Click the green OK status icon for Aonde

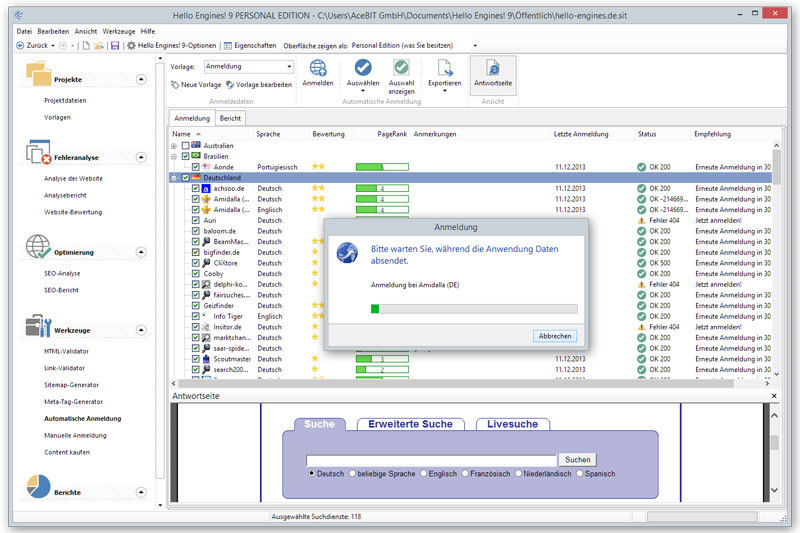pos(642,167)
